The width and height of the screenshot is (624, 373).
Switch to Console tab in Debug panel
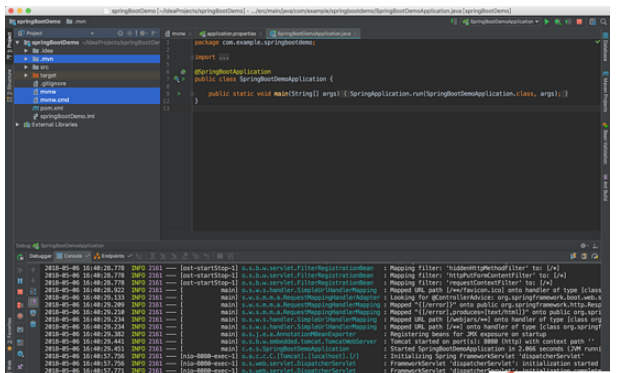72,256
